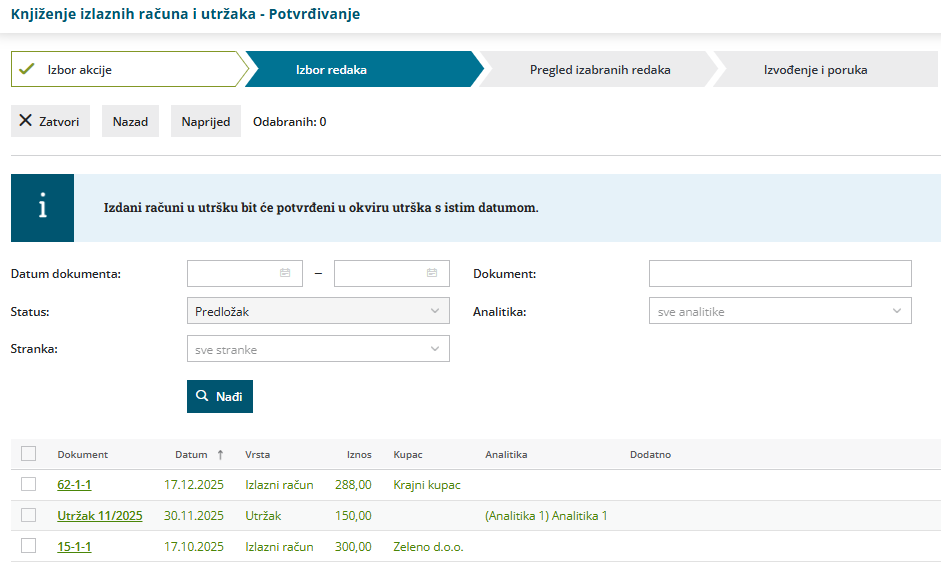Screen dimensions: 941x568
Task: Open document link 15-1-1
Action: point(74,546)
